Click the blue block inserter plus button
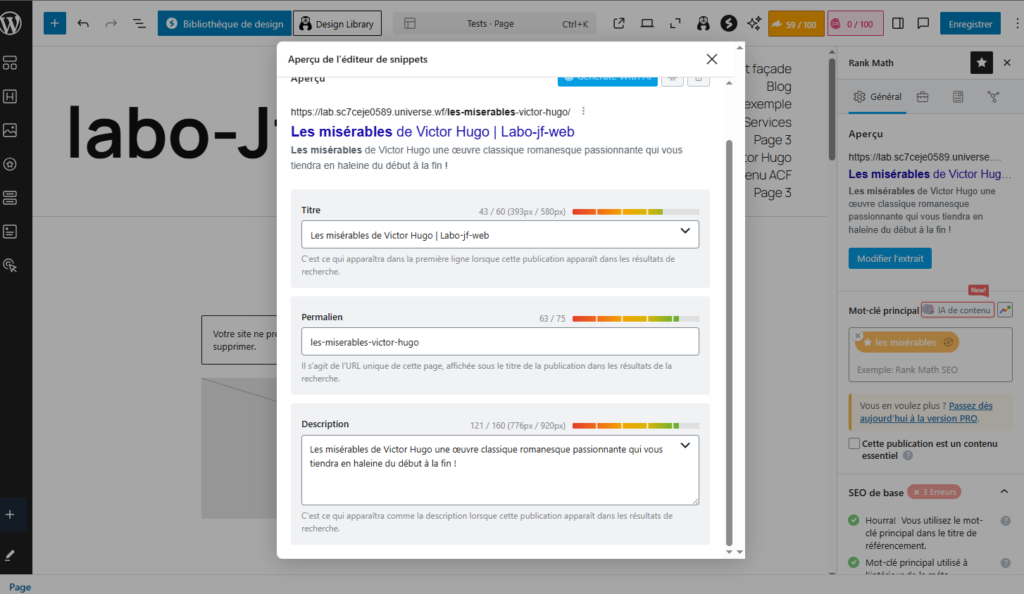The height and width of the screenshot is (594, 1024). point(55,23)
